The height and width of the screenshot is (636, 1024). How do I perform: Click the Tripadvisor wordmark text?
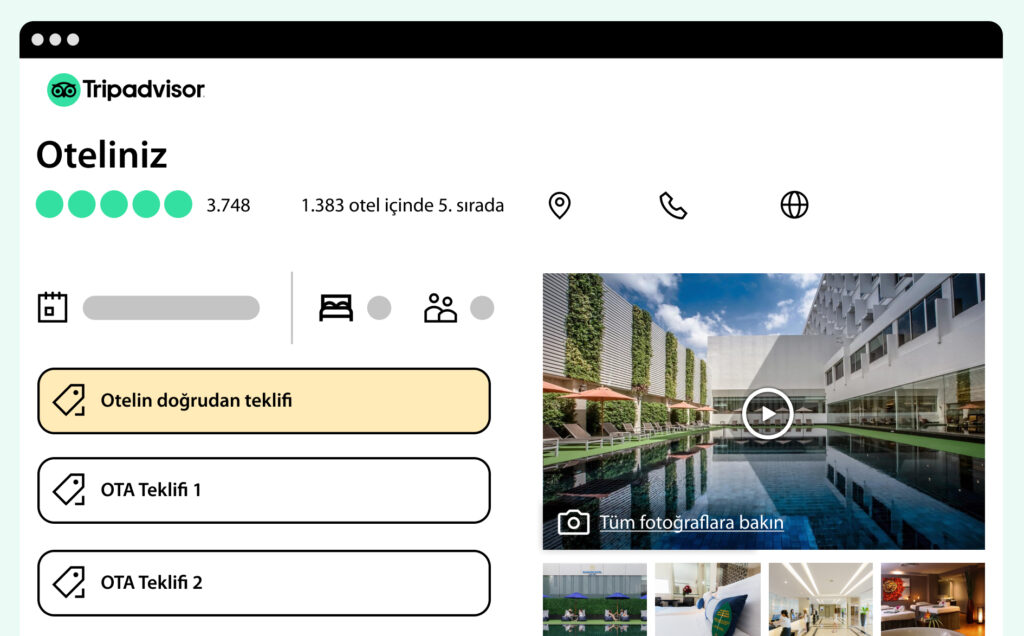tap(144, 89)
